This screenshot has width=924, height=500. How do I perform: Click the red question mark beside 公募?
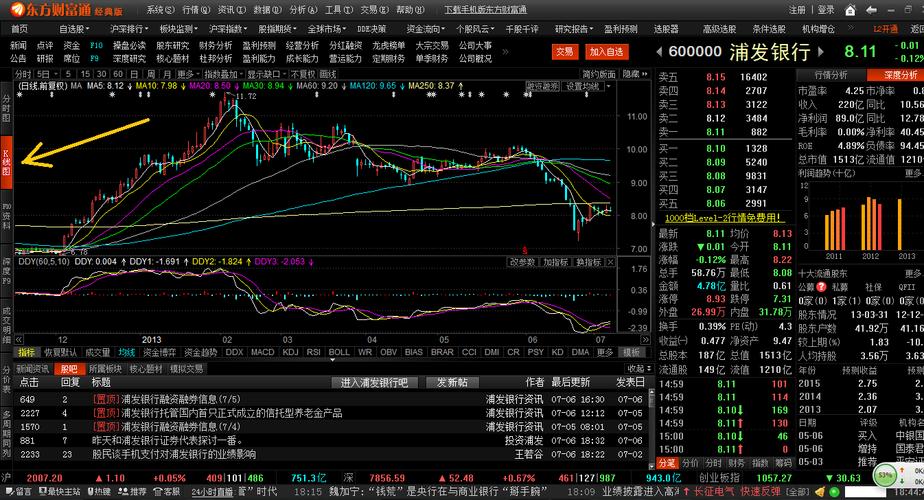point(821,287)
